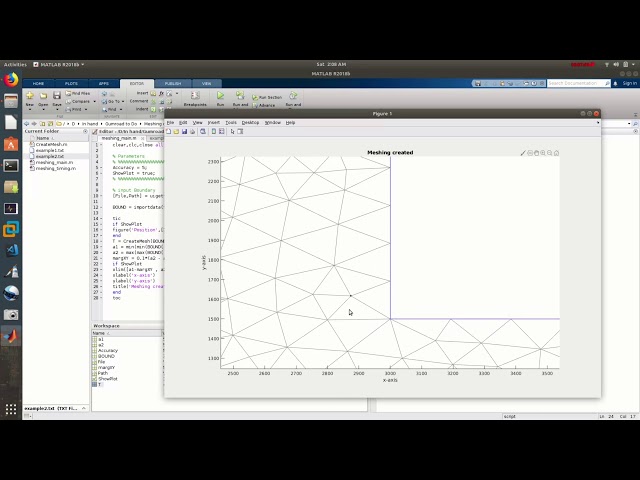Click the axes restore view home icon
Image resolution: width=640 pixels, height=480 pixels.
[x=556, y=153]
